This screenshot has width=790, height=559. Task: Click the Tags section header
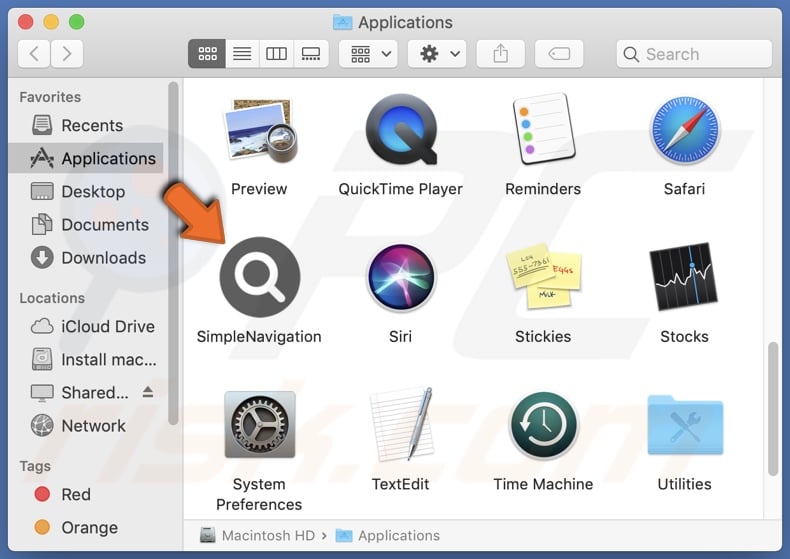coord(35,466)
